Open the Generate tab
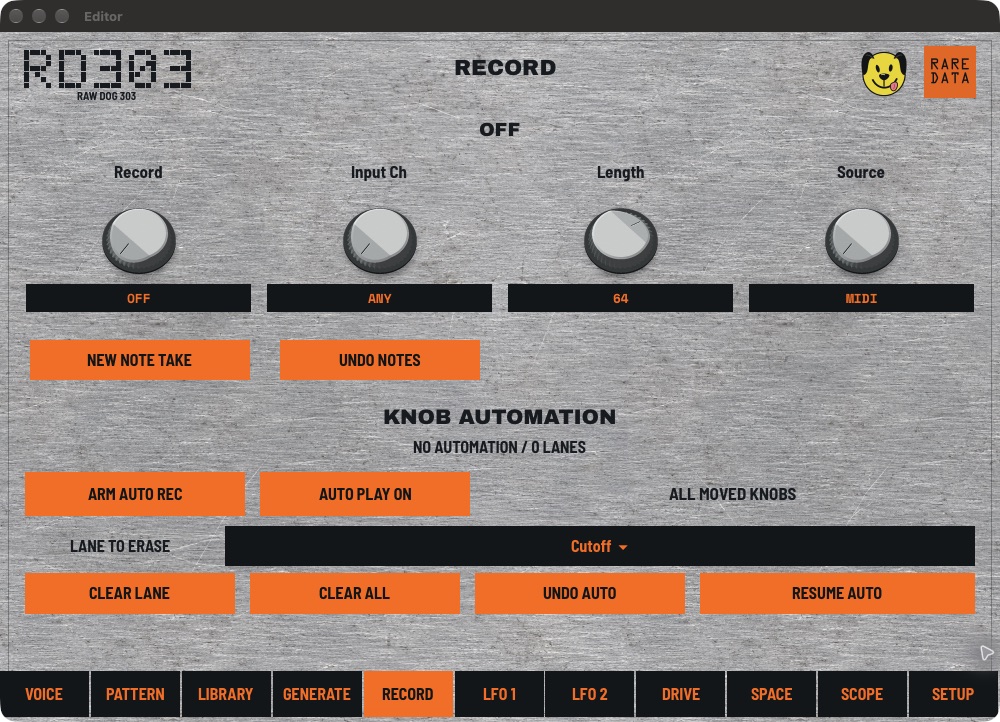Screen dimensions: 1000x722 pyautogui.click(x=317, y=694)
